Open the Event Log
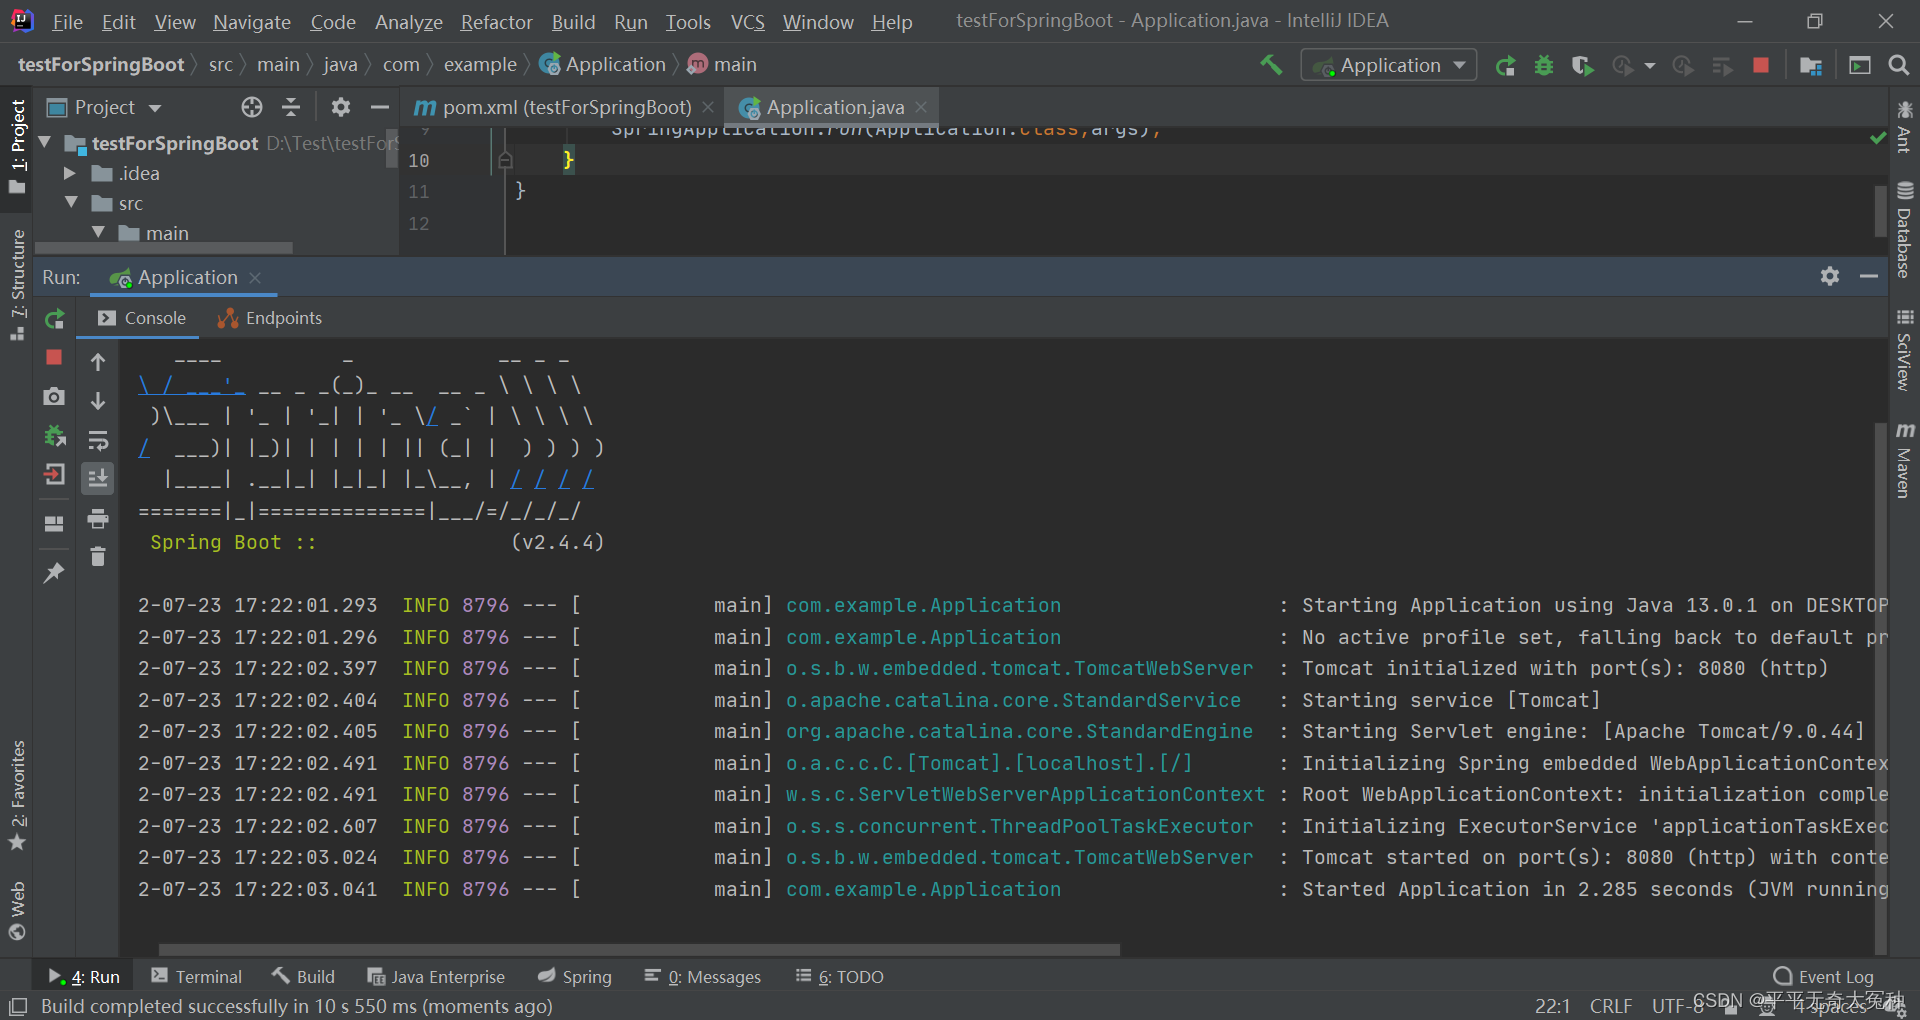 [x=1823, y=977]
